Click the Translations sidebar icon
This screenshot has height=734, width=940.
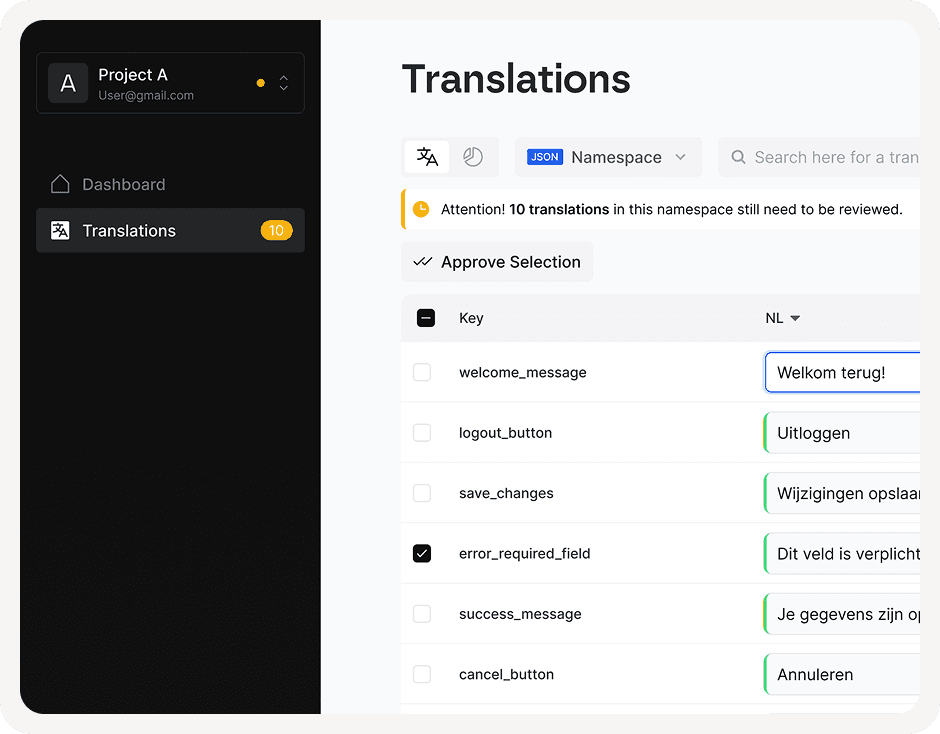pos(60,230)
